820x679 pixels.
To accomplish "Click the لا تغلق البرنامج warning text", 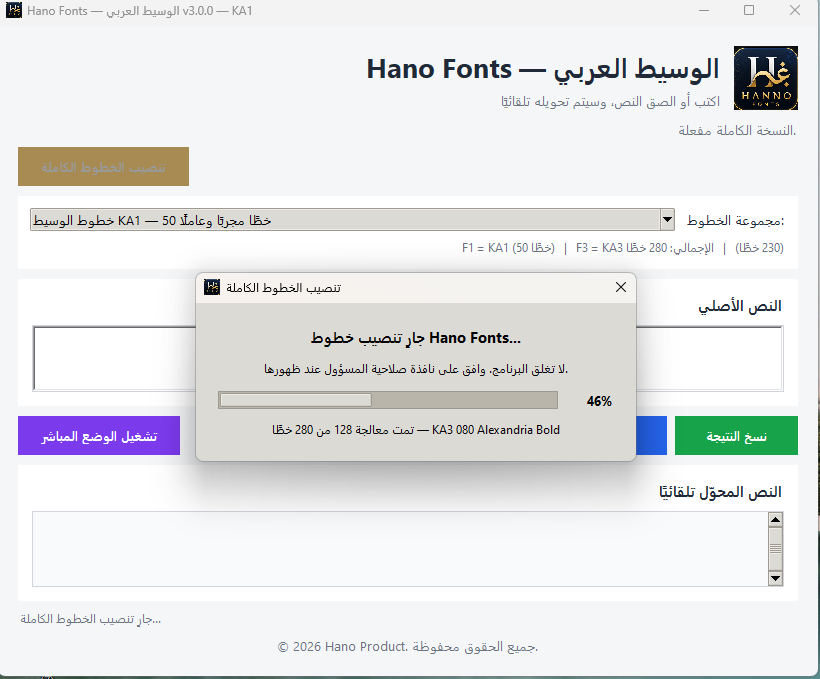I will [416, 369].
